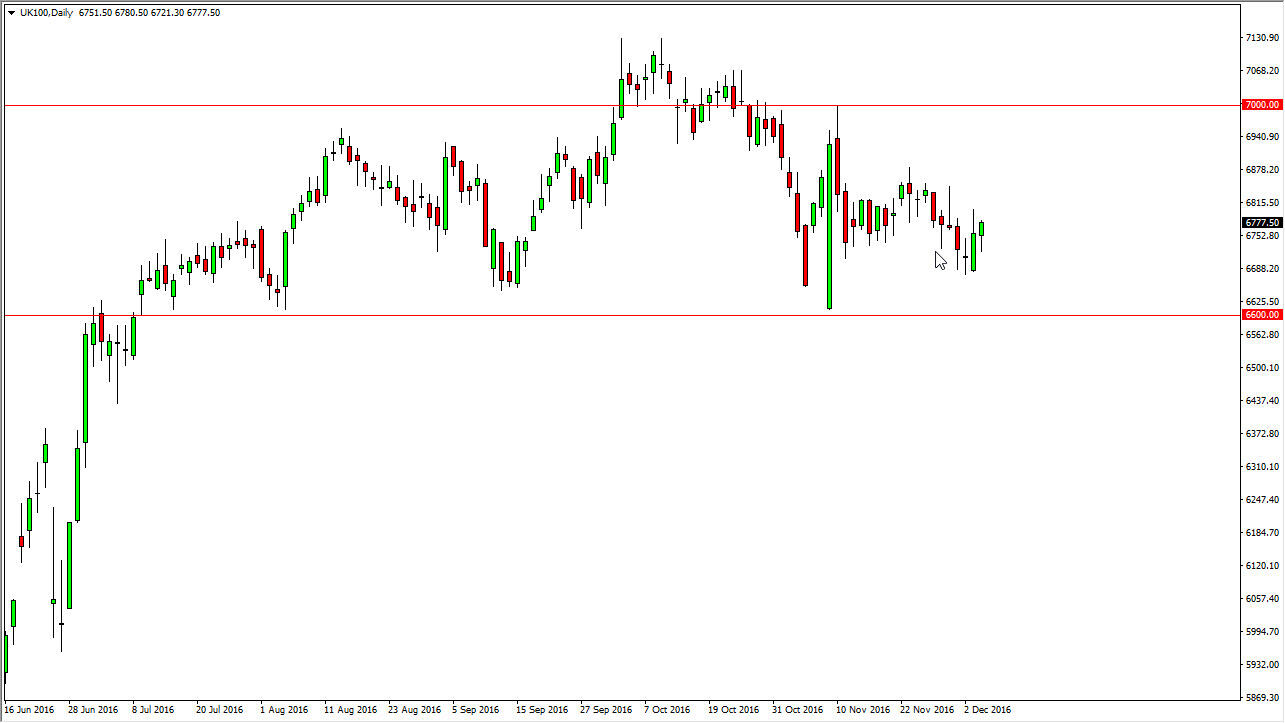Click the 6247.90 price axis label
This screenshot has height=723, width=1285.
coord(1260,500)
